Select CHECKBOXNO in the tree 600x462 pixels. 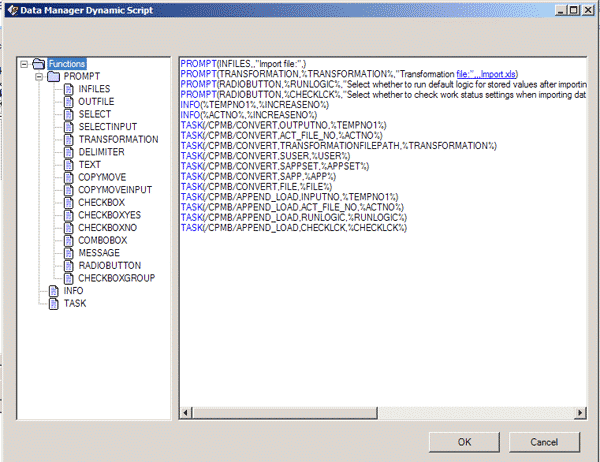[x=108, y=228]
